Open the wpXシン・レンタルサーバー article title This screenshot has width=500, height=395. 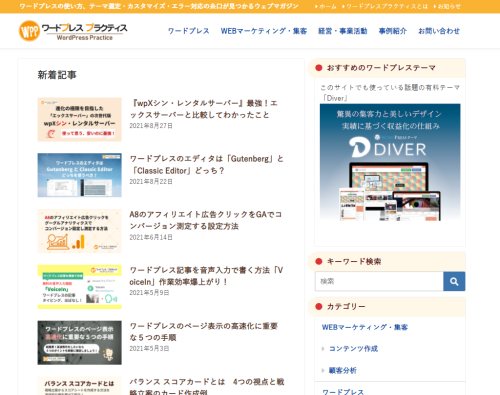204,109
